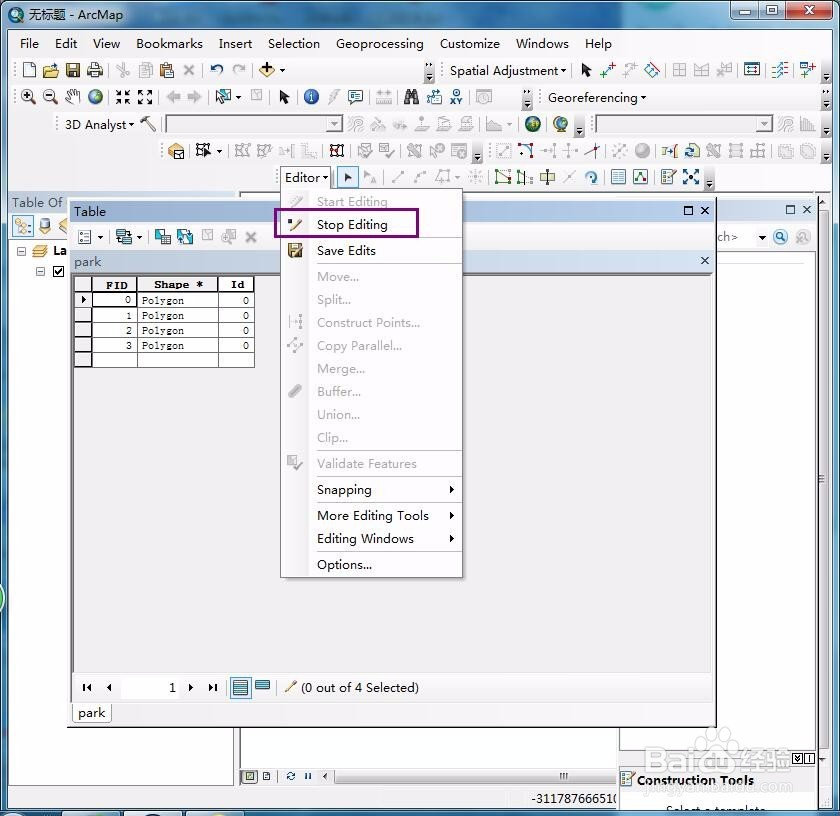Image resolution: width=840 pixels, height=816 pixels.
Task: Switch to Show selected records view
Action: 262,686
